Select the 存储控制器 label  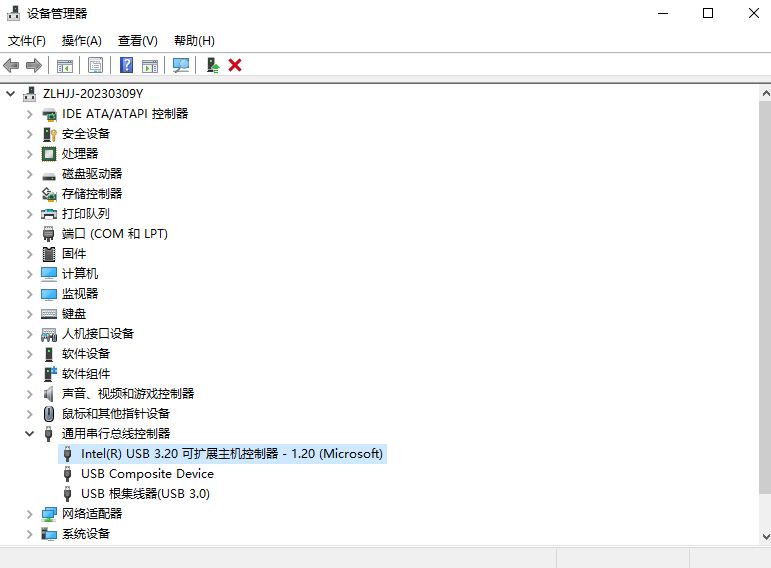92,194
